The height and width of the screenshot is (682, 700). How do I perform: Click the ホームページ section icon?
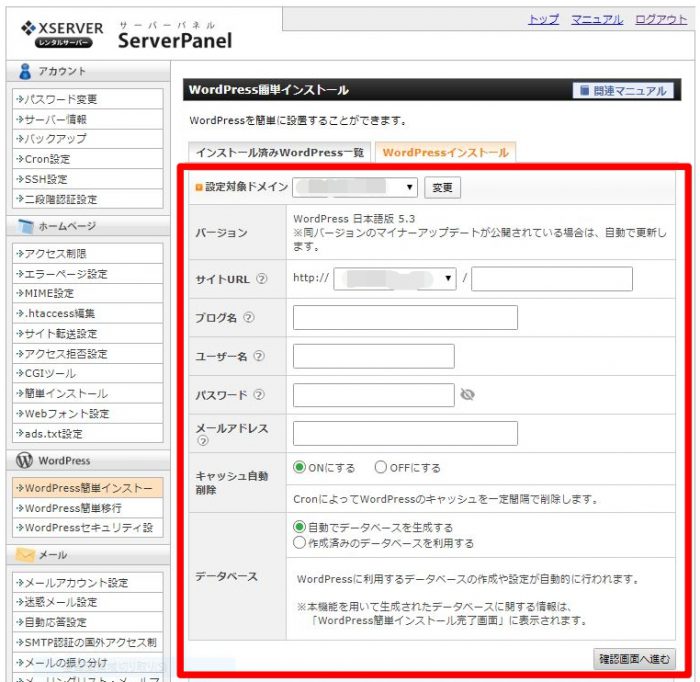25,226
